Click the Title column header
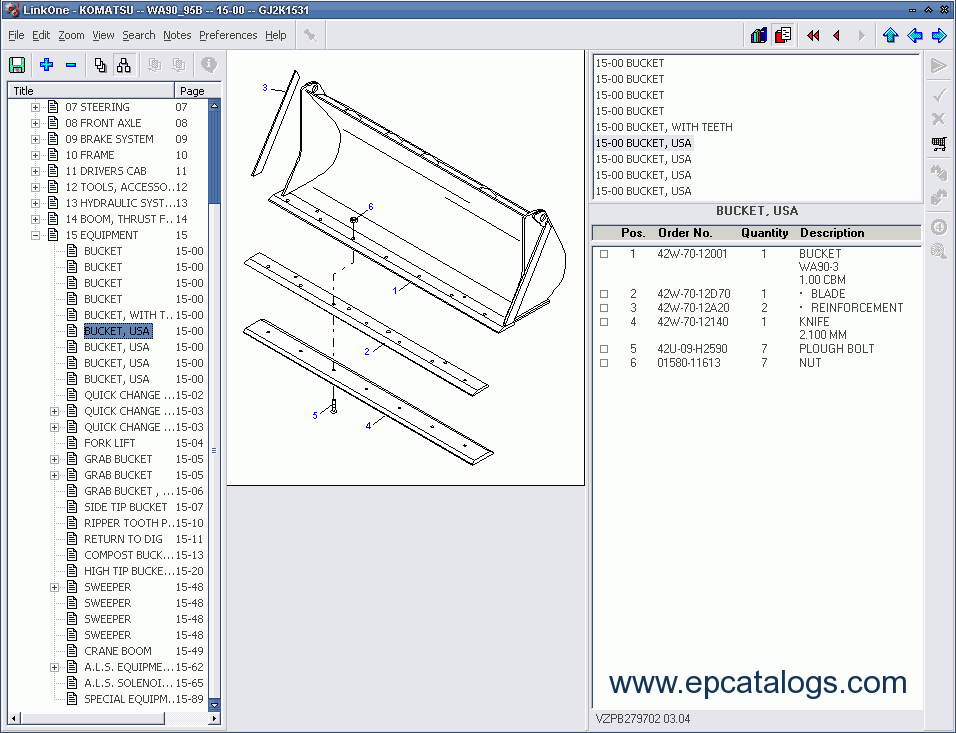The image size is (956, 733). point(91,91)
